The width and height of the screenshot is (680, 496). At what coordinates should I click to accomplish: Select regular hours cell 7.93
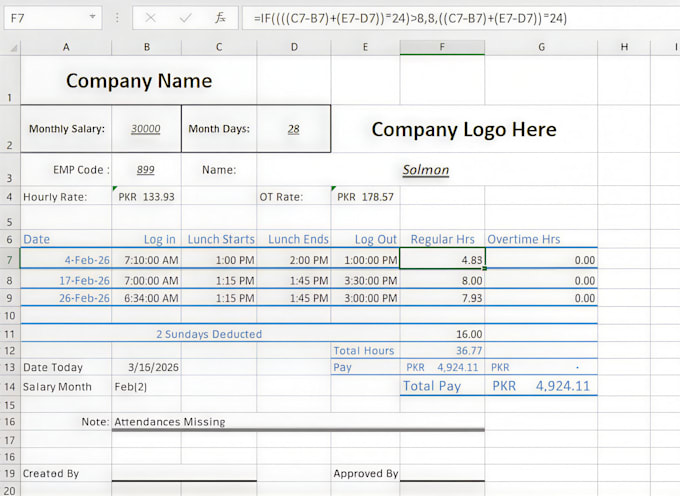click(x=442, y=298)
